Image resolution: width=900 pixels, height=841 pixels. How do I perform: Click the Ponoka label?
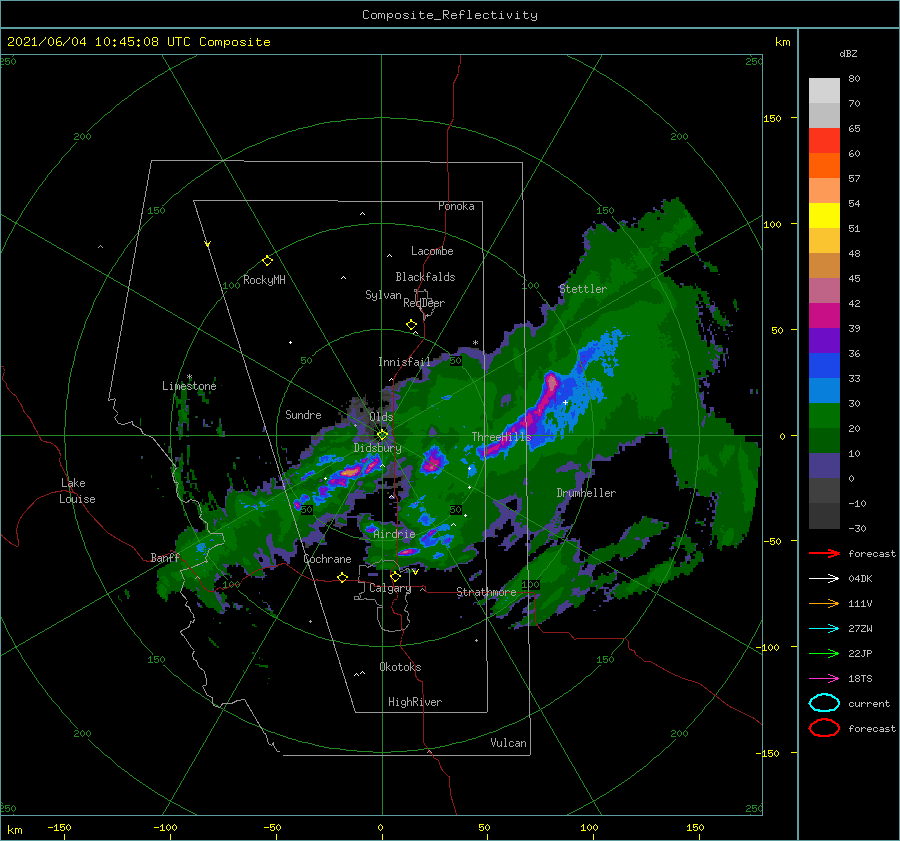point(456,206)
